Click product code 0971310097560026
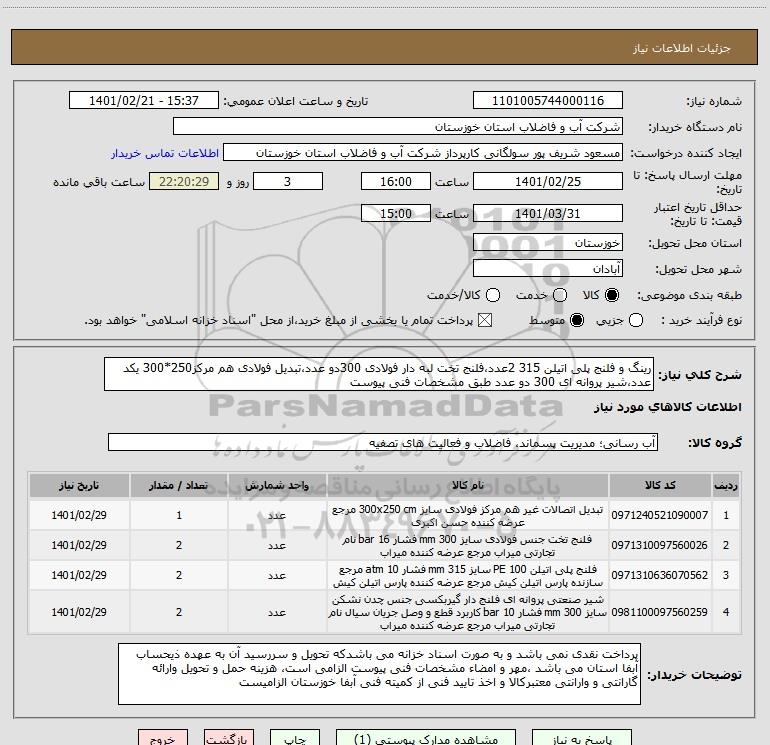This screenshot has height=745, width=770. [660, 545]
